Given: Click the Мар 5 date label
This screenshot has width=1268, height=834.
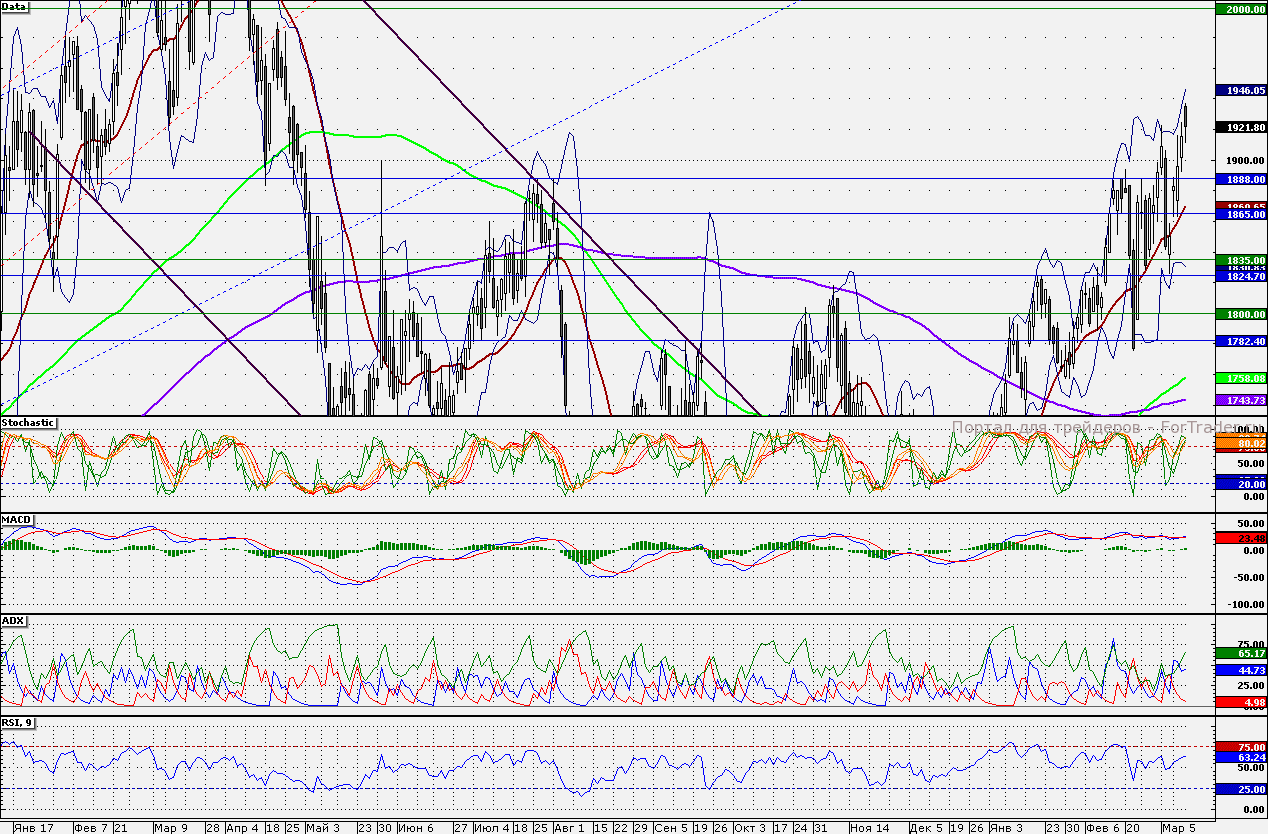Looking at the screenshot, I should pos(1177,828).
